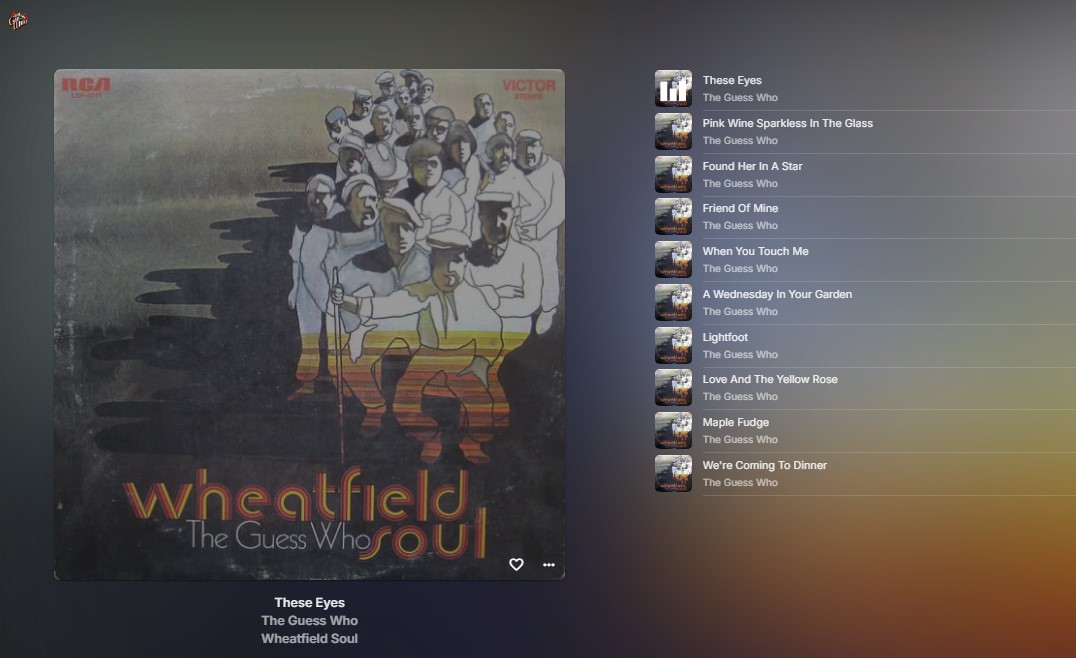
Task: Open the three-dot more options menu
Action: pyautogui.click(x=549, y=565)
